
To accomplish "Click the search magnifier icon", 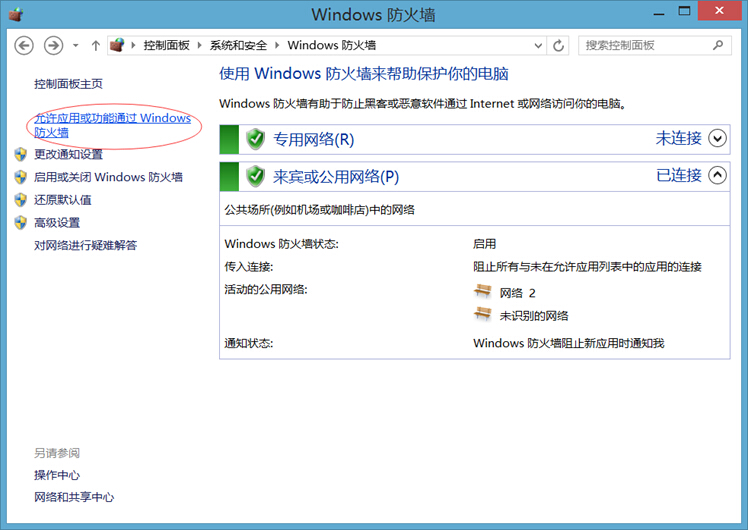I will click(718, 45).
